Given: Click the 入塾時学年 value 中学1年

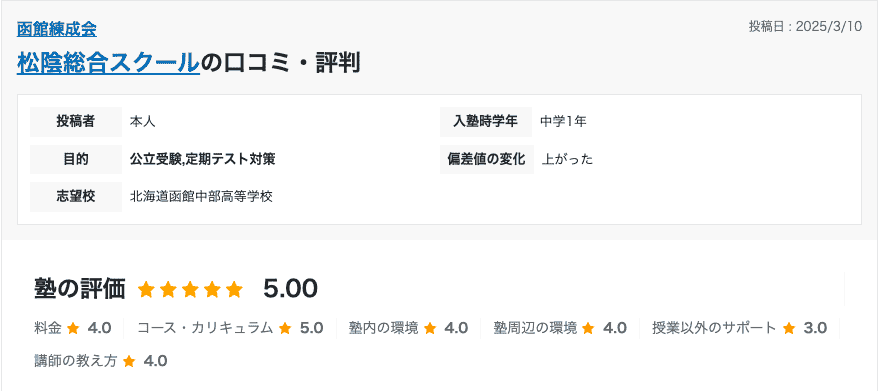Looking at the screenshot, I should 563,121.
